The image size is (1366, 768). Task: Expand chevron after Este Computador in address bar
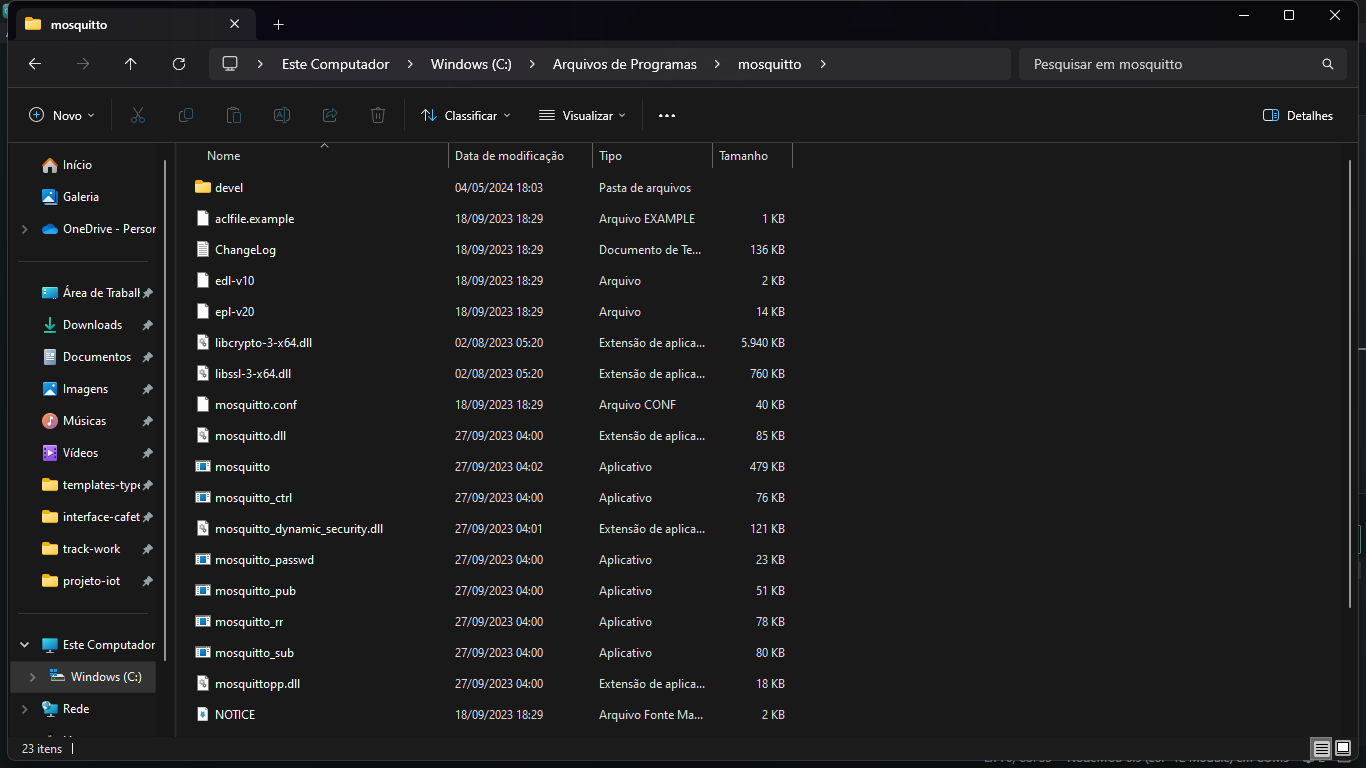click(410, 64)
